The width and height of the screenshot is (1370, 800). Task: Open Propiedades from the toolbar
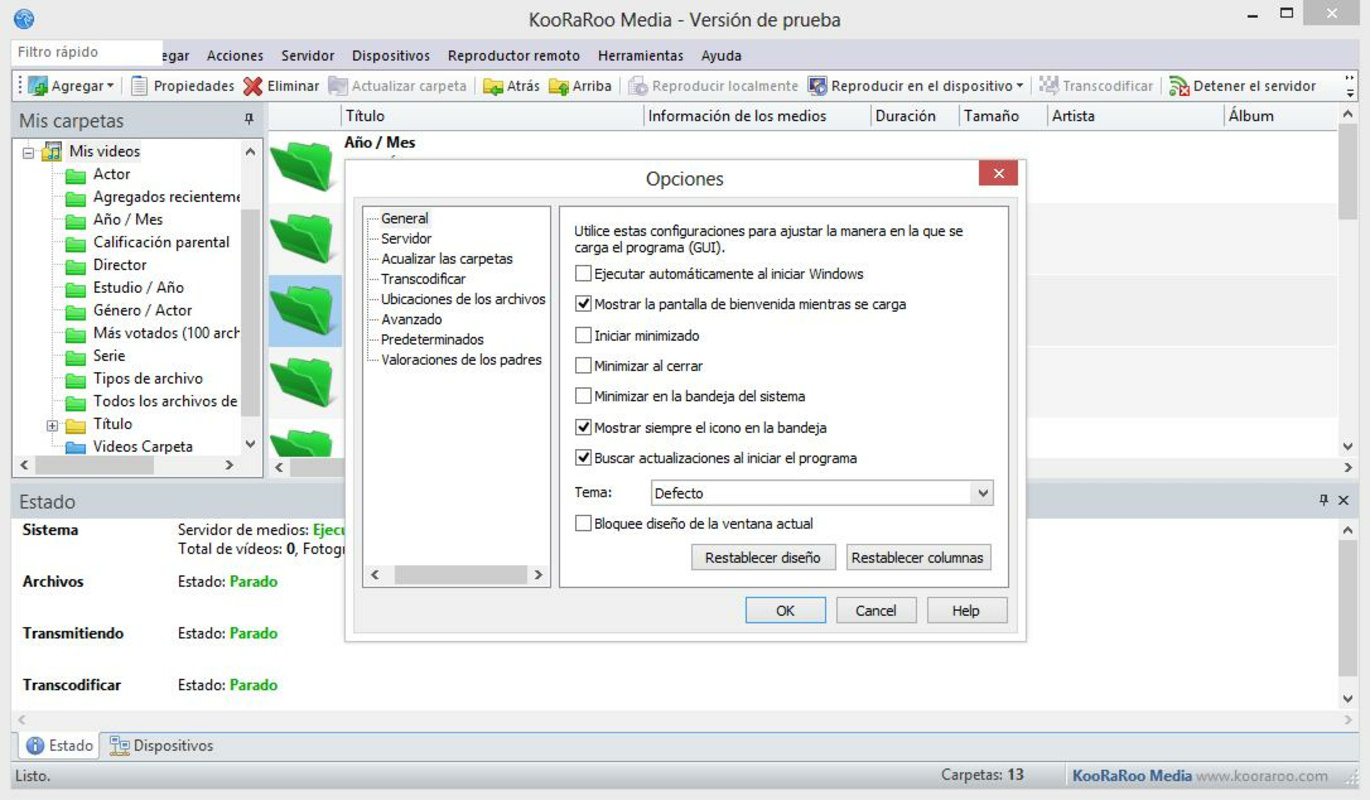point(183,86)
